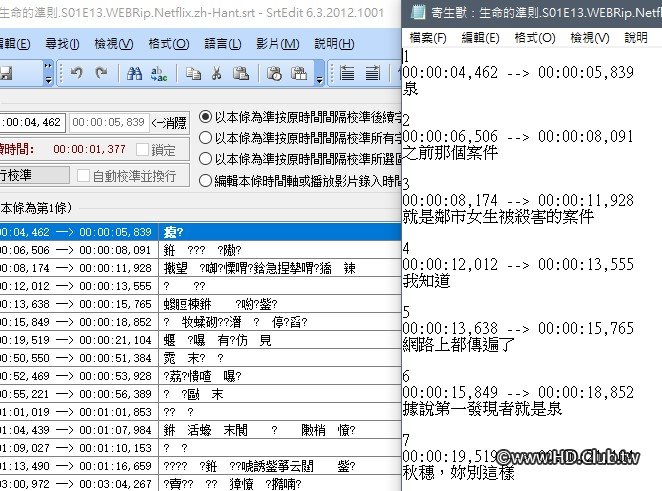Open SrtEdit 說明(H) menu
Viewport: 662px width, 491px height.
pos(334,43)
